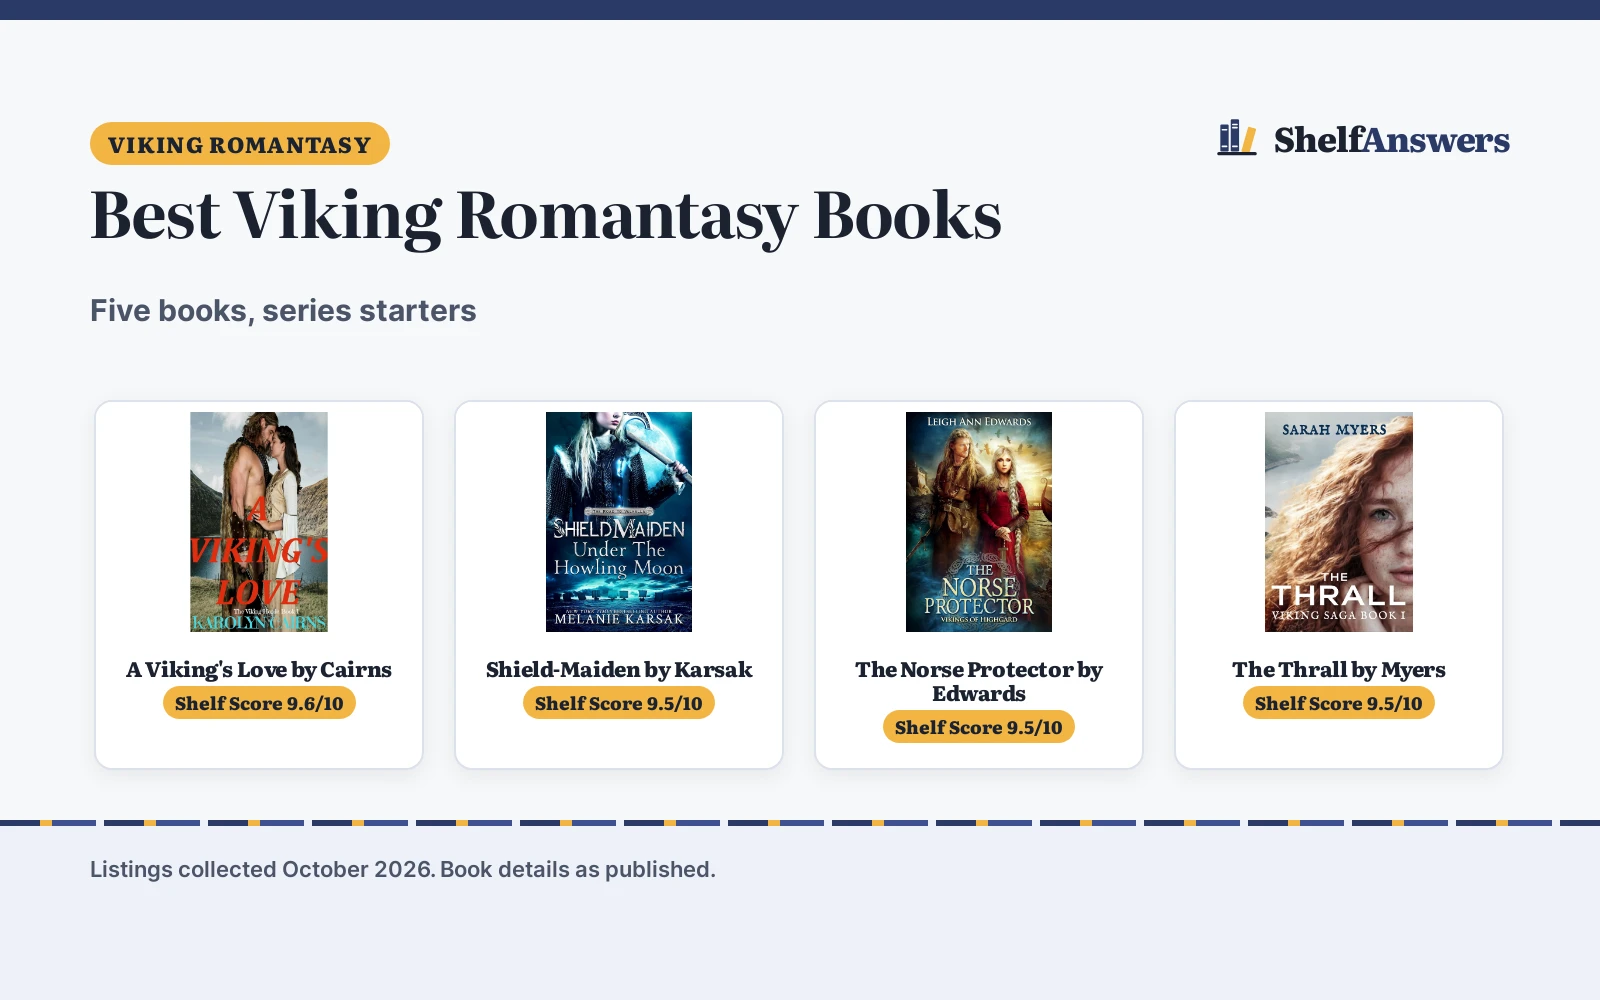The height and width of the screenshot is (1000, 1600).
Task: Click the Five books, series starters subtitle
Action: pyautogui.click(x=283, y=311)
